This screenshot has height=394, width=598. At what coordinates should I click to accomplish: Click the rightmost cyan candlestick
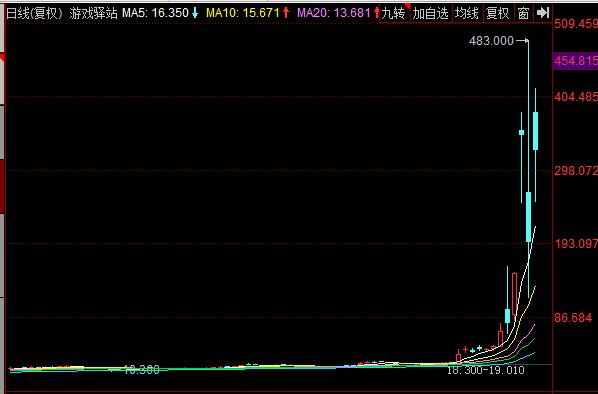click(x=535, y=131)
